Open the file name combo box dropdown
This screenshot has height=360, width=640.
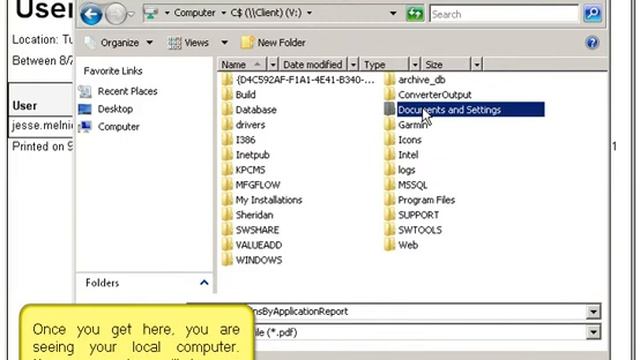[593, 312]
